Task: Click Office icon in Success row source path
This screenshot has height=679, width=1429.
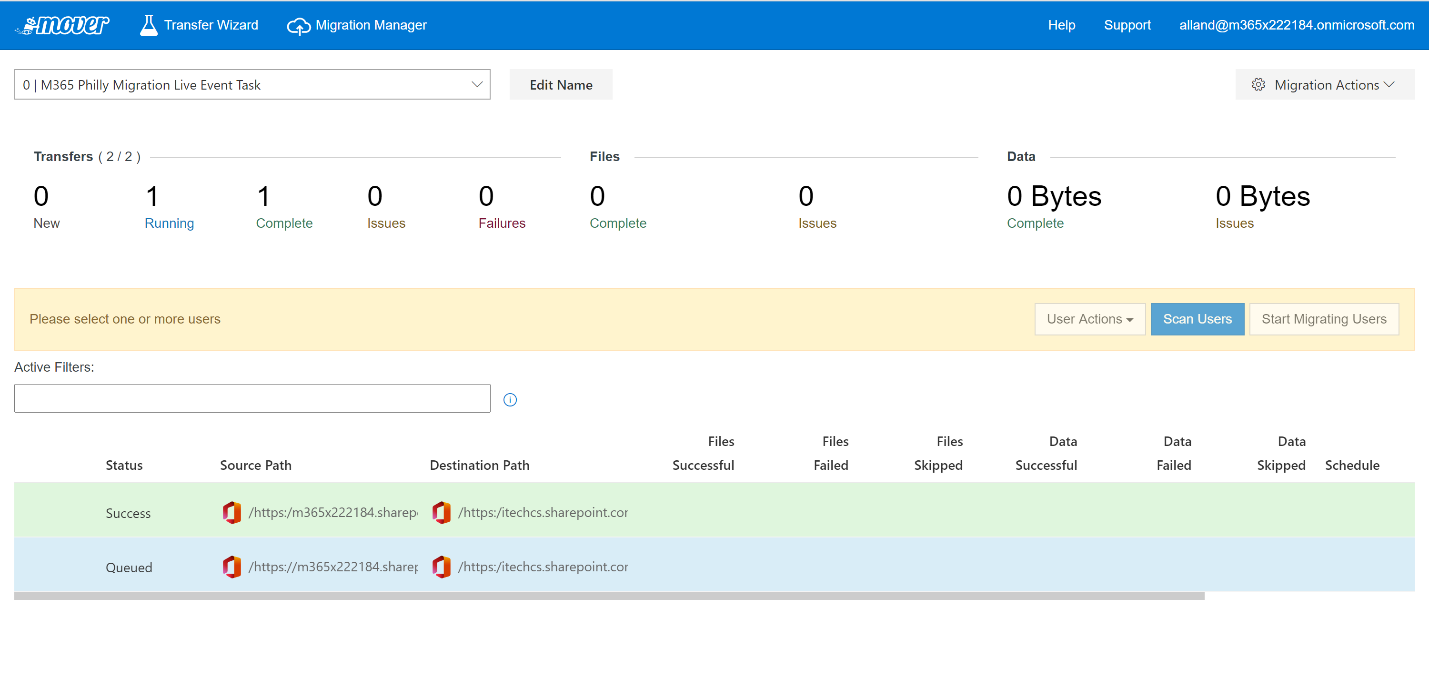Action: pos(232,513)
